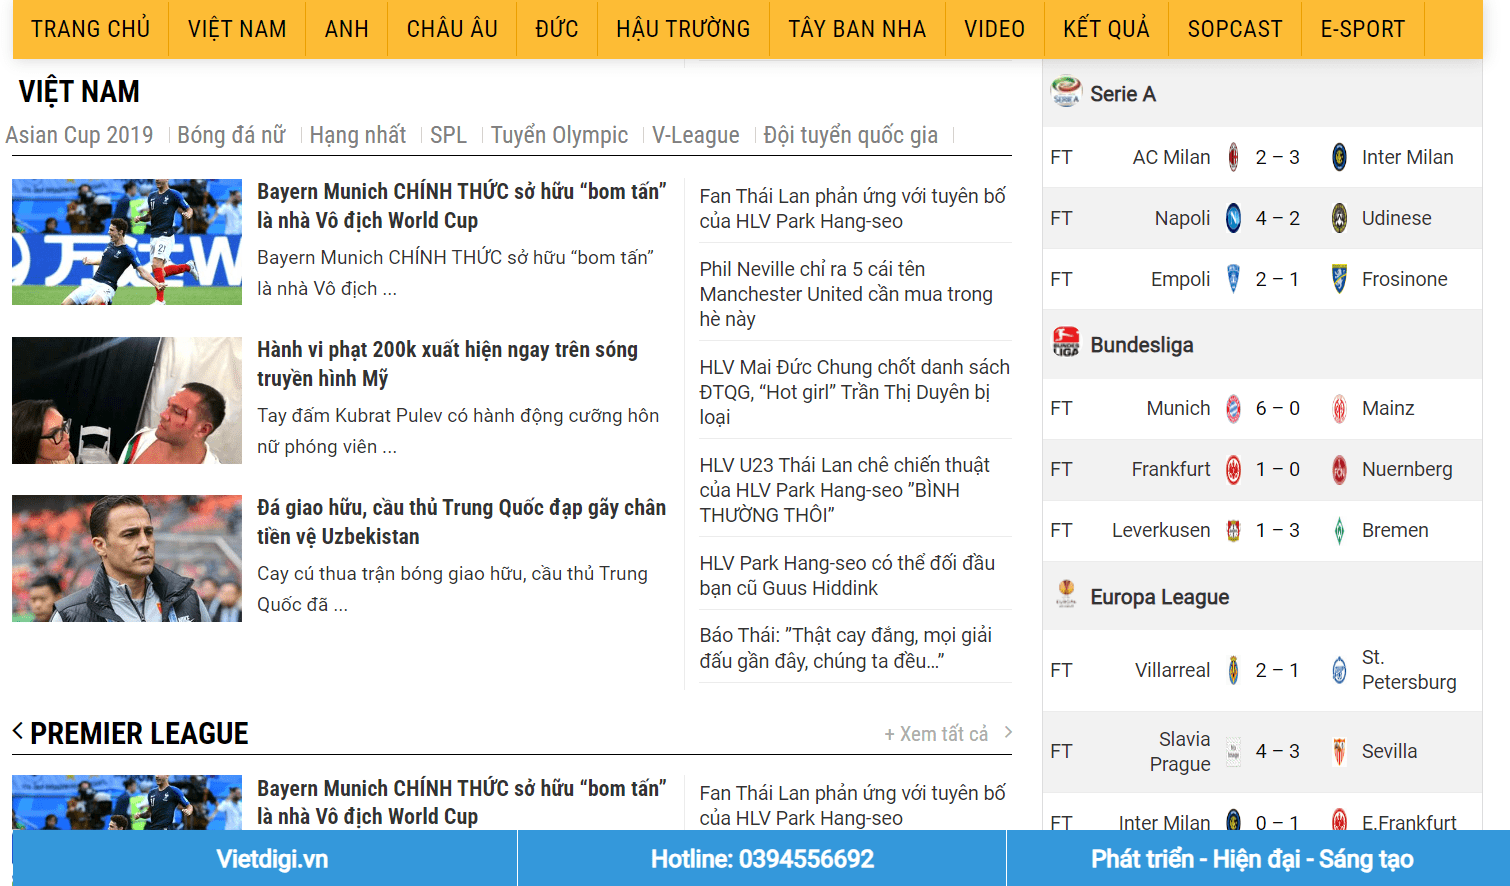1510x886 pixels.
Task: Select the Asian Cup 2019 sub-category
Action: point(80,135)
